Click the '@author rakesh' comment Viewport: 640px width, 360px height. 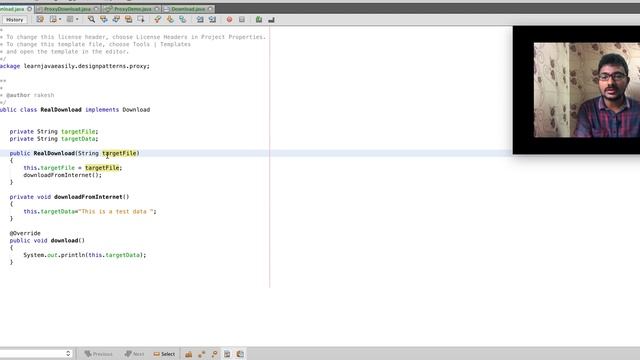click(x=30, y=95)
